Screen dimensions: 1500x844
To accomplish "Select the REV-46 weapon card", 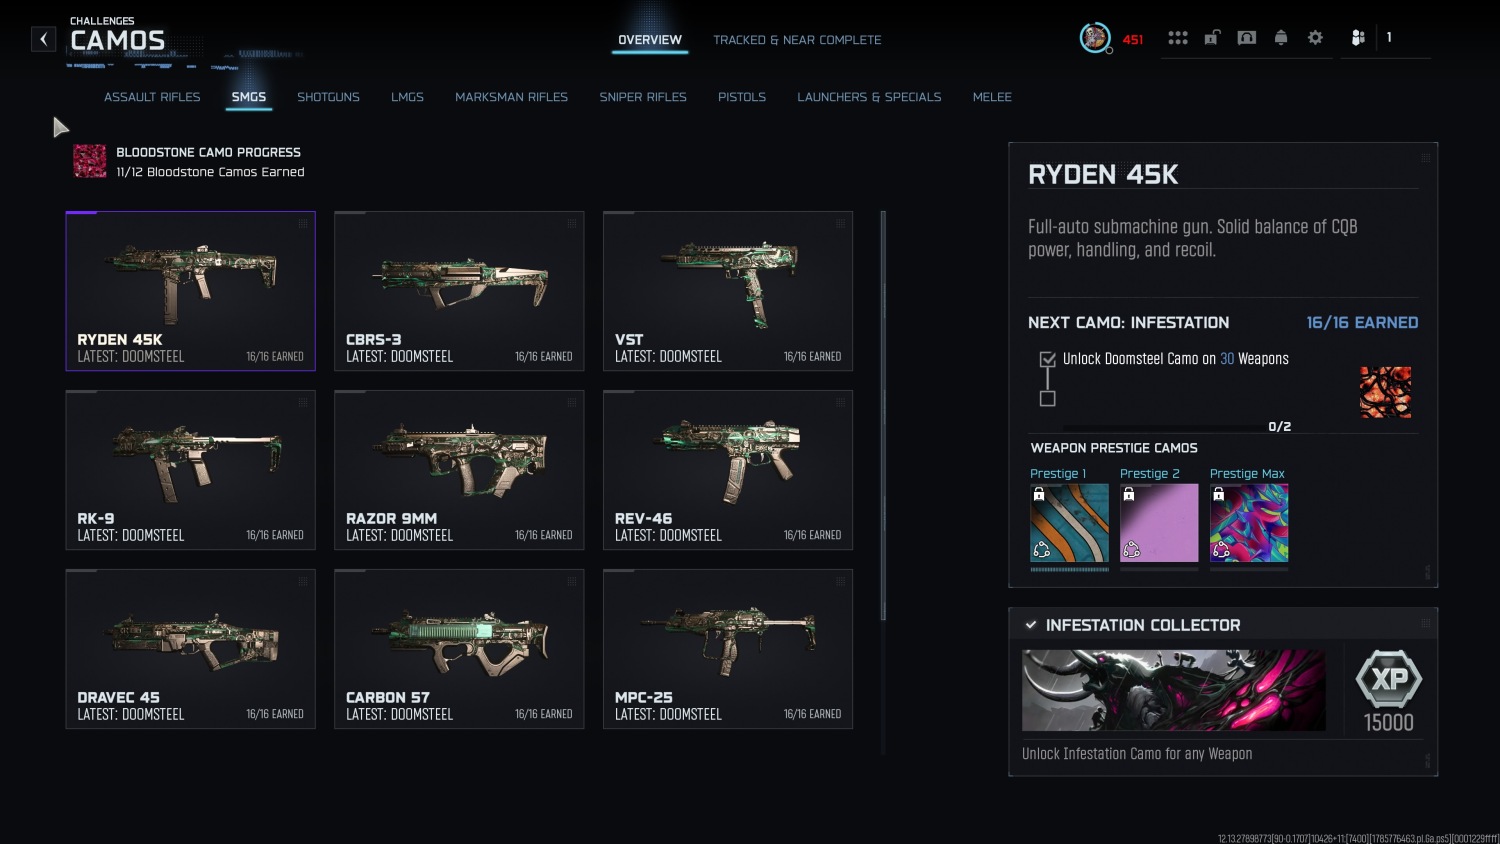I will (728, 470).
